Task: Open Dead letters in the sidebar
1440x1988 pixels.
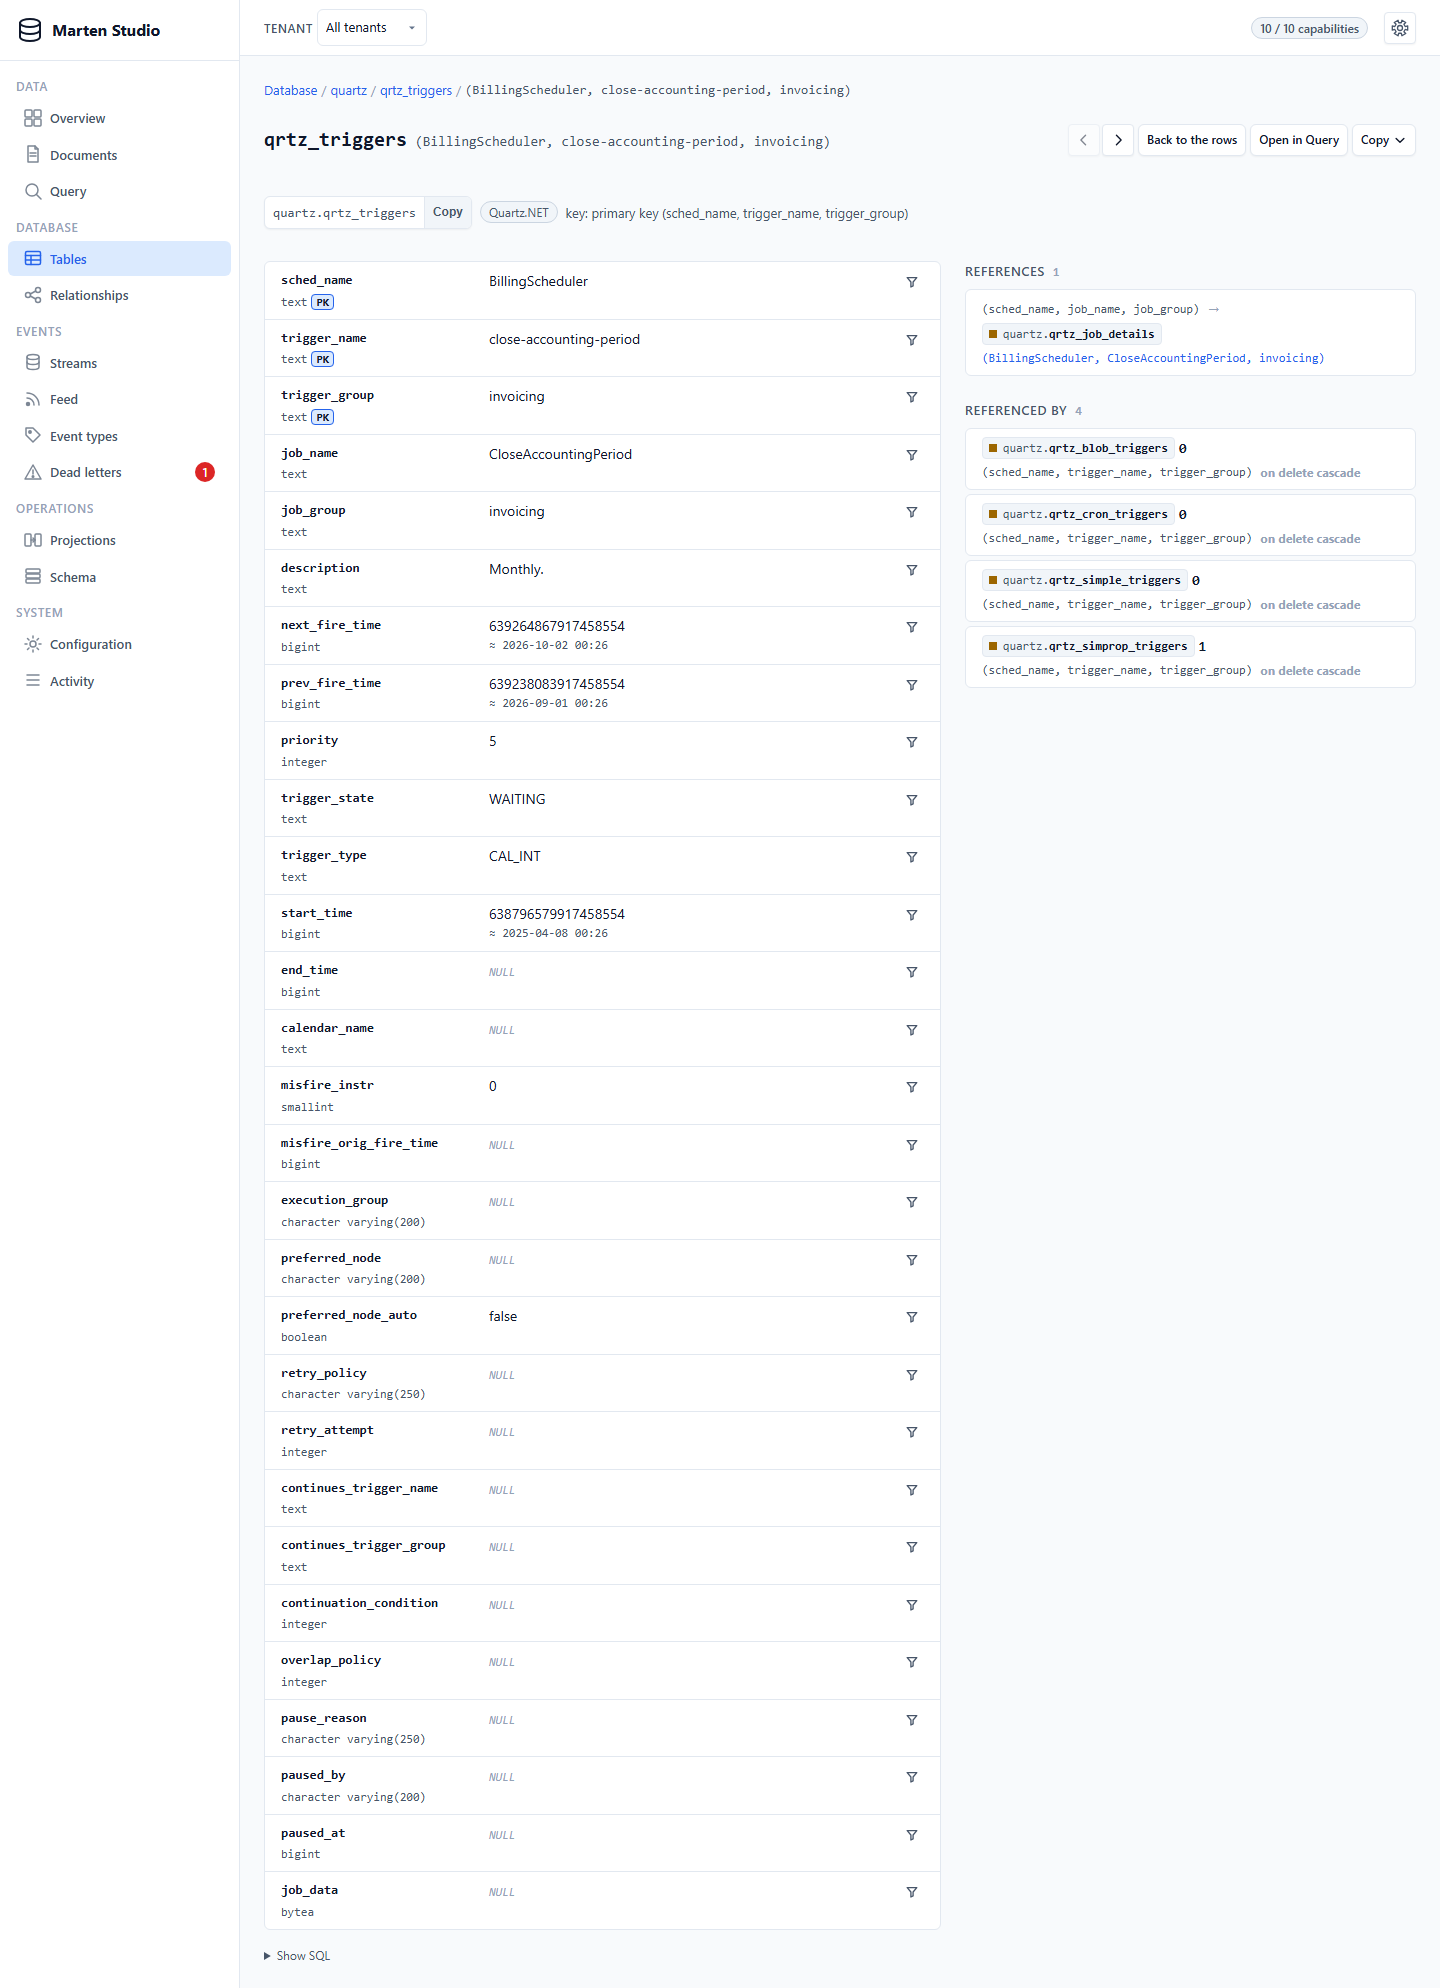Action: 119,472
